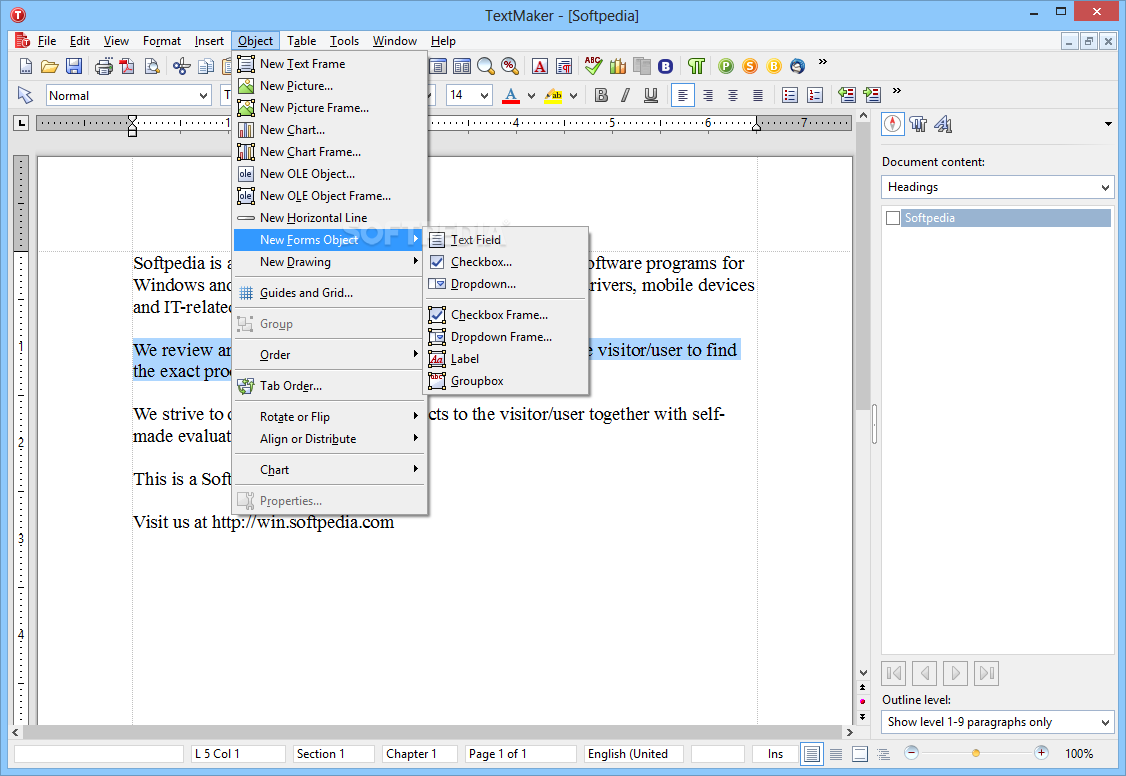The height and width of the screenshot is (776, 1126).
Task: Go to first heading in sidebar
Action: coord(893,673)
